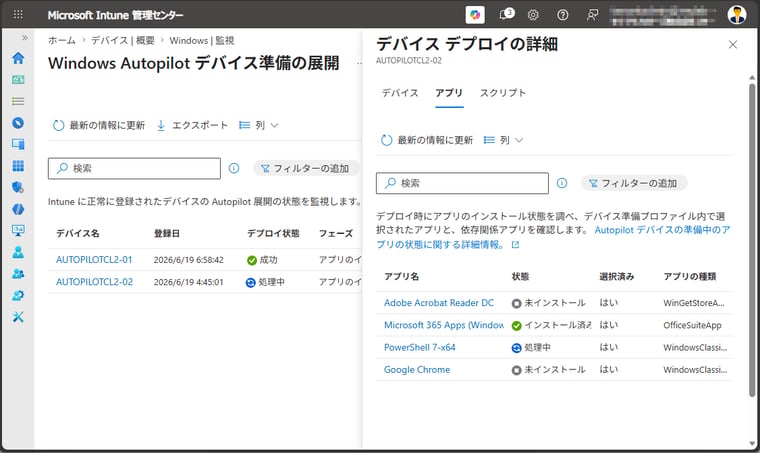Switch to スクリプト tab
The height and width of the screenshot is (453, 760).
[x=503, y=93]
